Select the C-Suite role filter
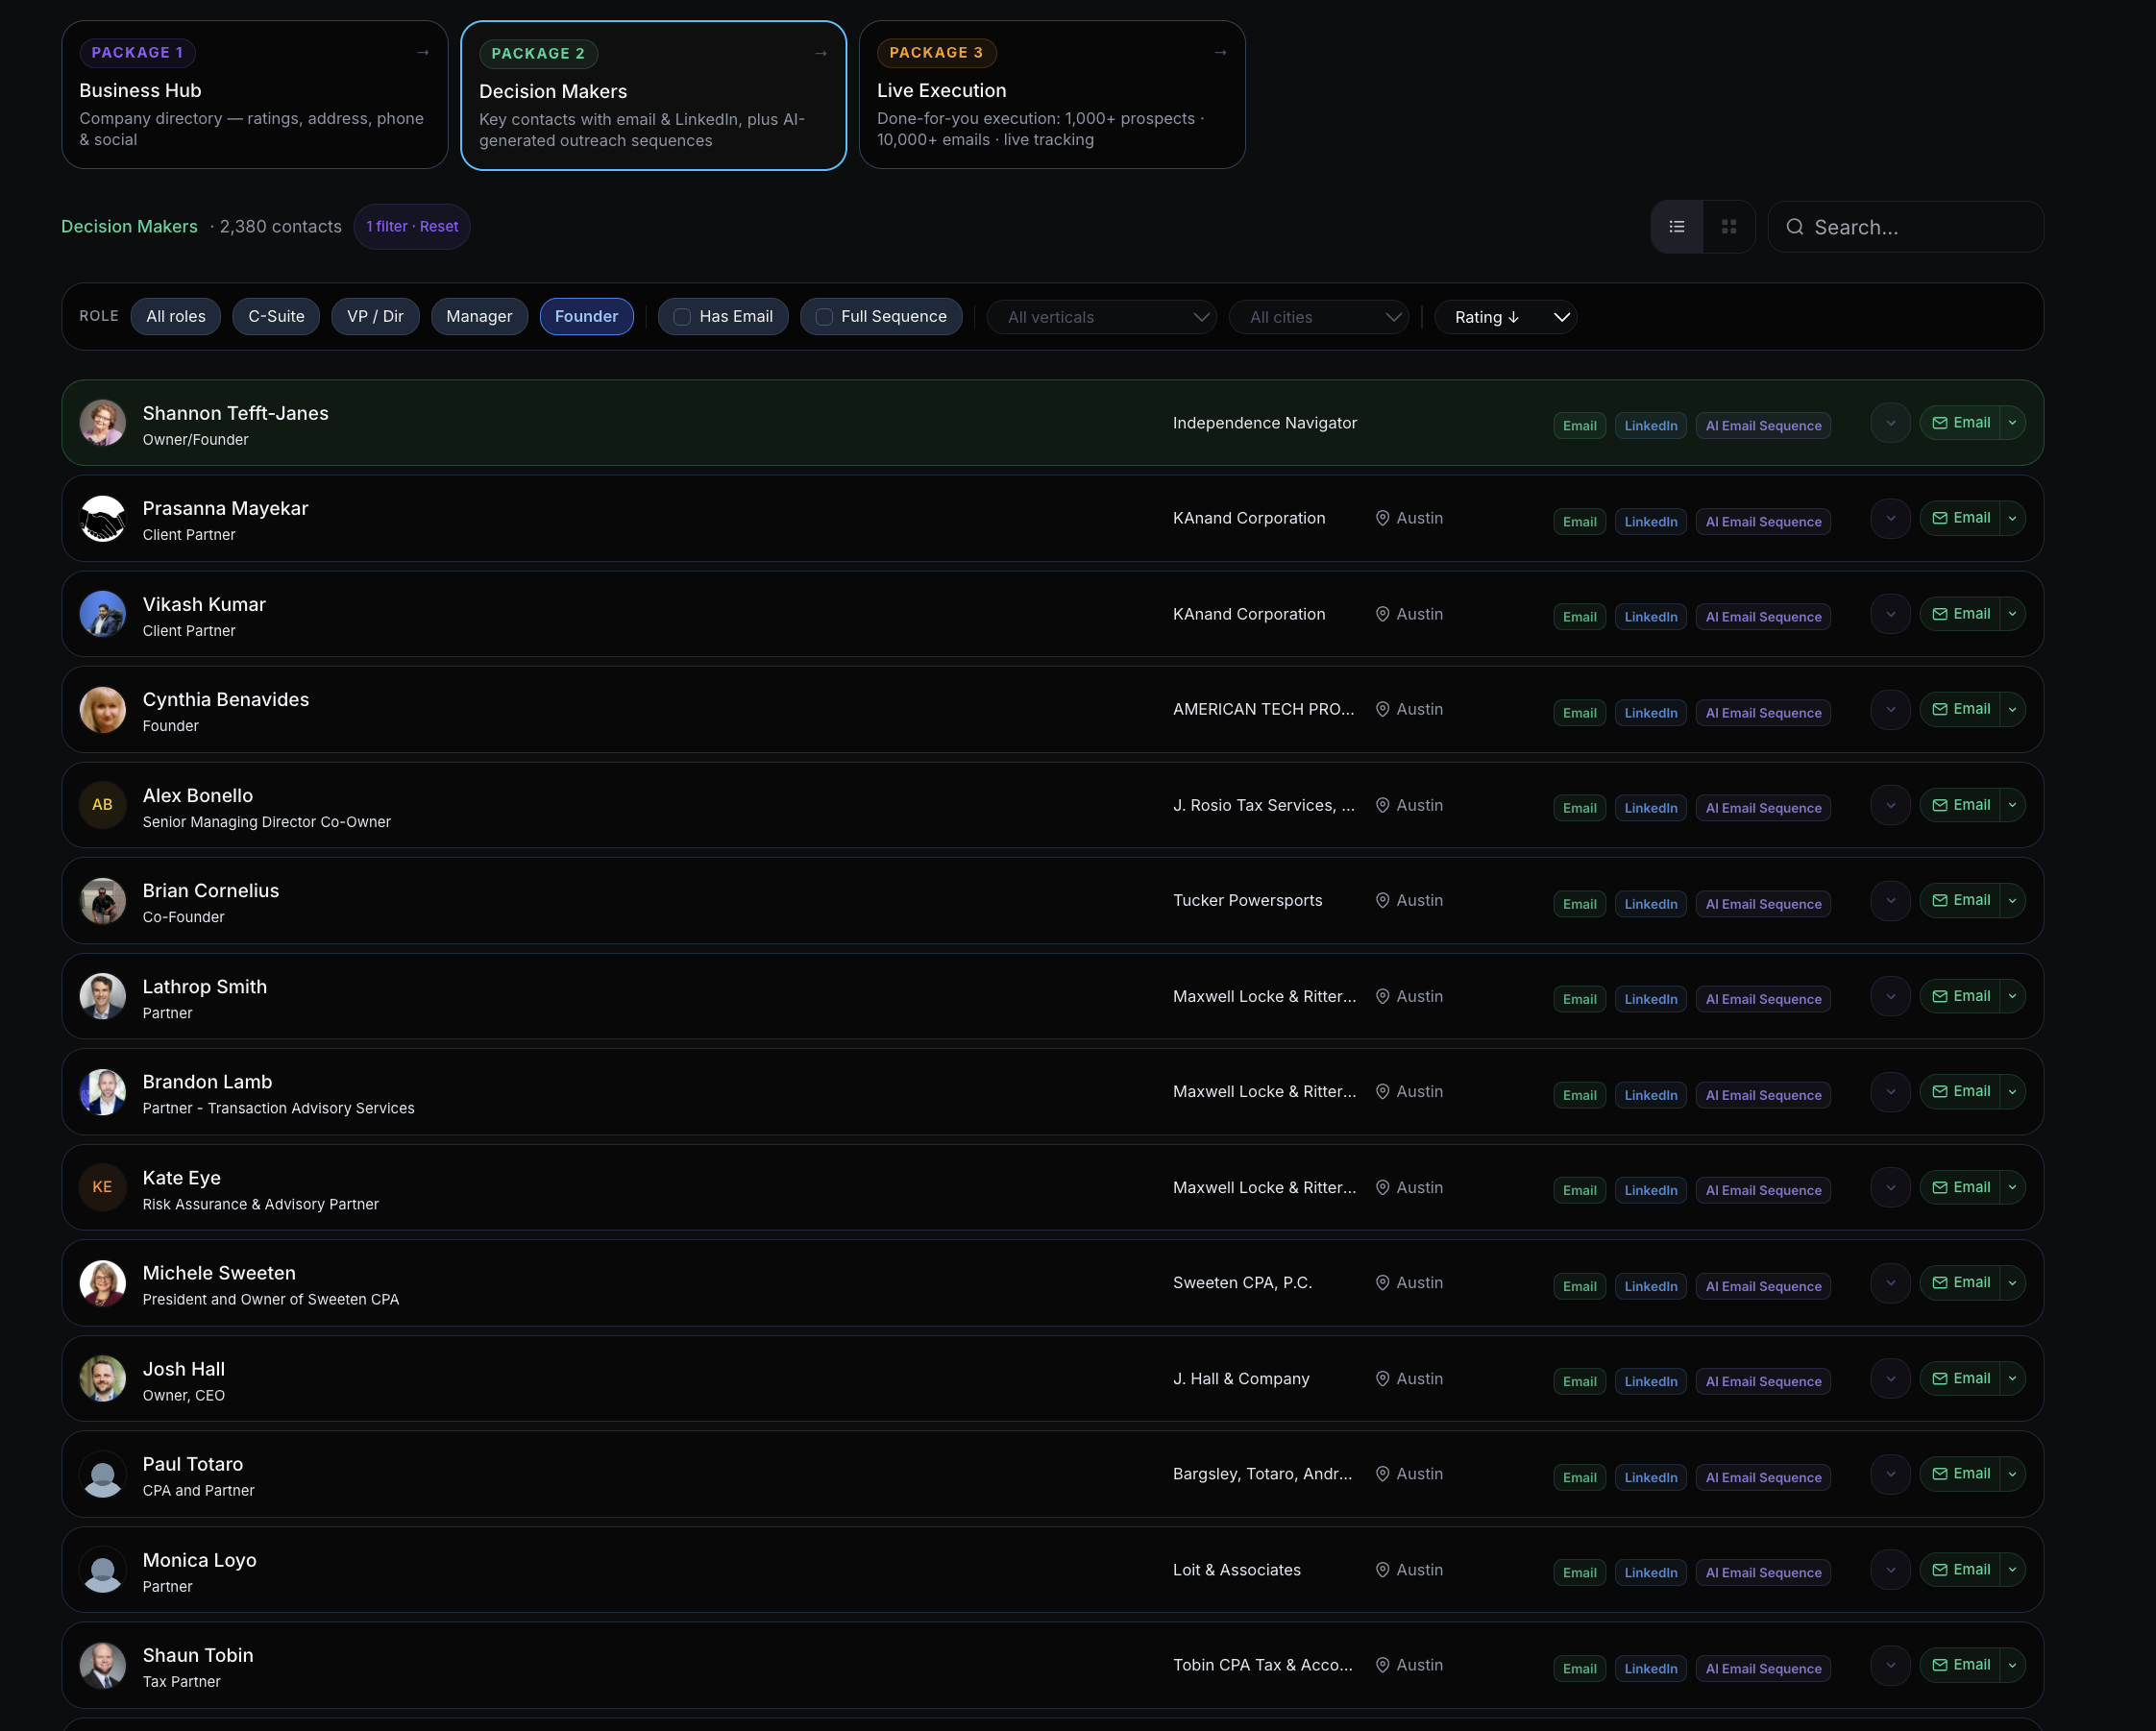 pos(276,317)
